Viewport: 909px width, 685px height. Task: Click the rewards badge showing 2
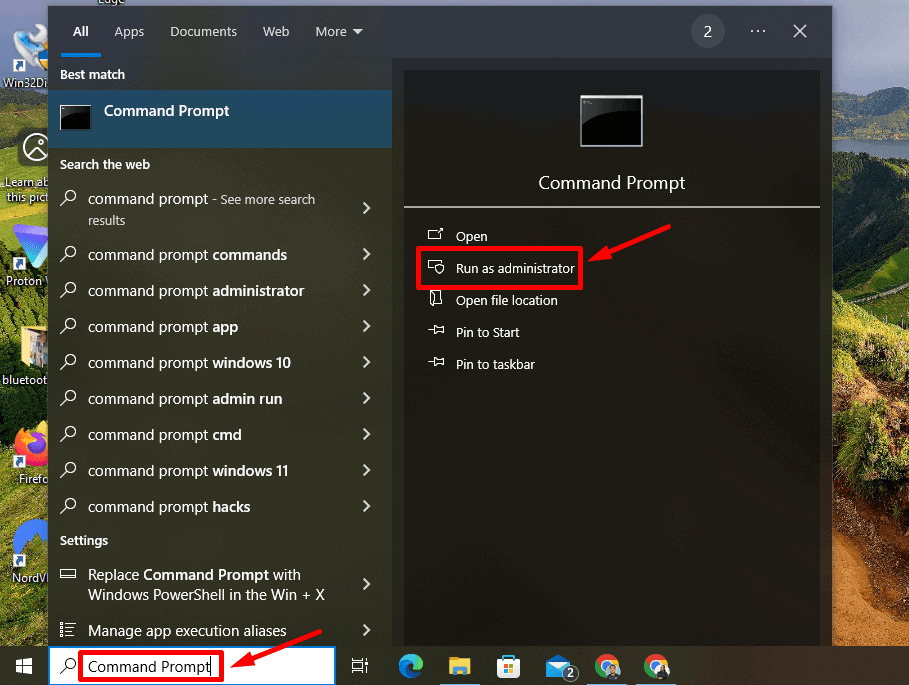707,31
